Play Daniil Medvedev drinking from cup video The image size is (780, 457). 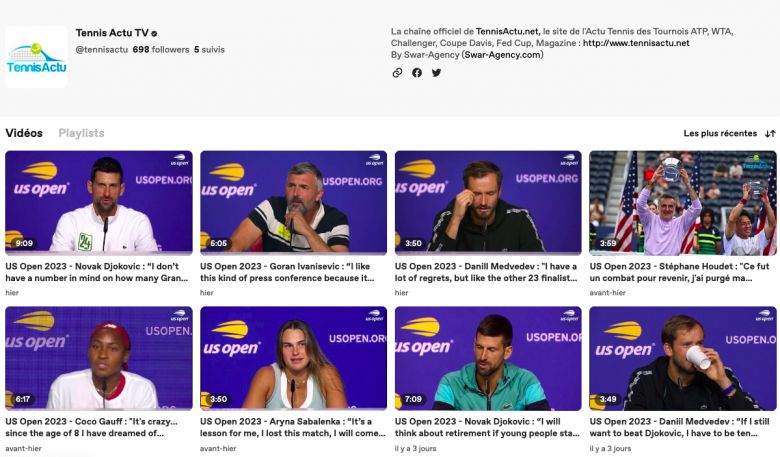682,357
